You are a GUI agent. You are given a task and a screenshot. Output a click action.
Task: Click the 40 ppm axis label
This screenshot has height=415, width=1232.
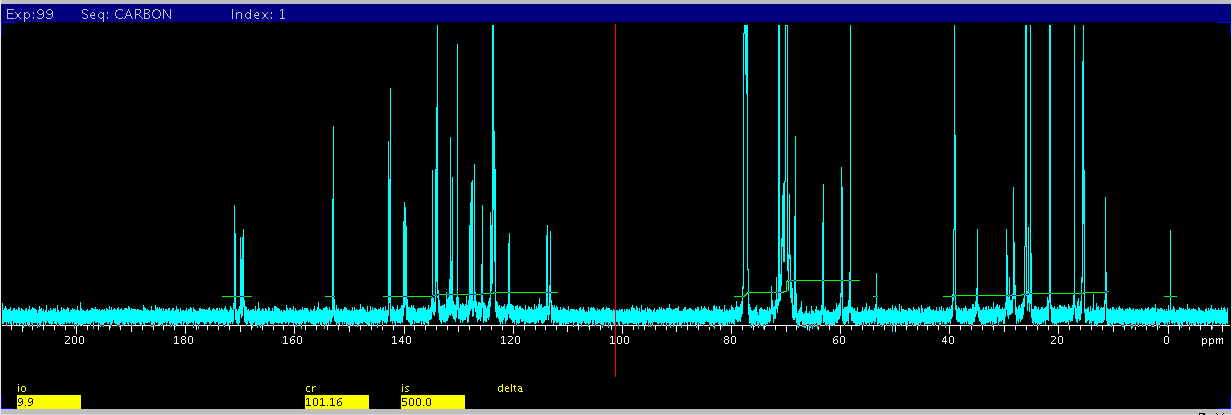tap(947, 341)
